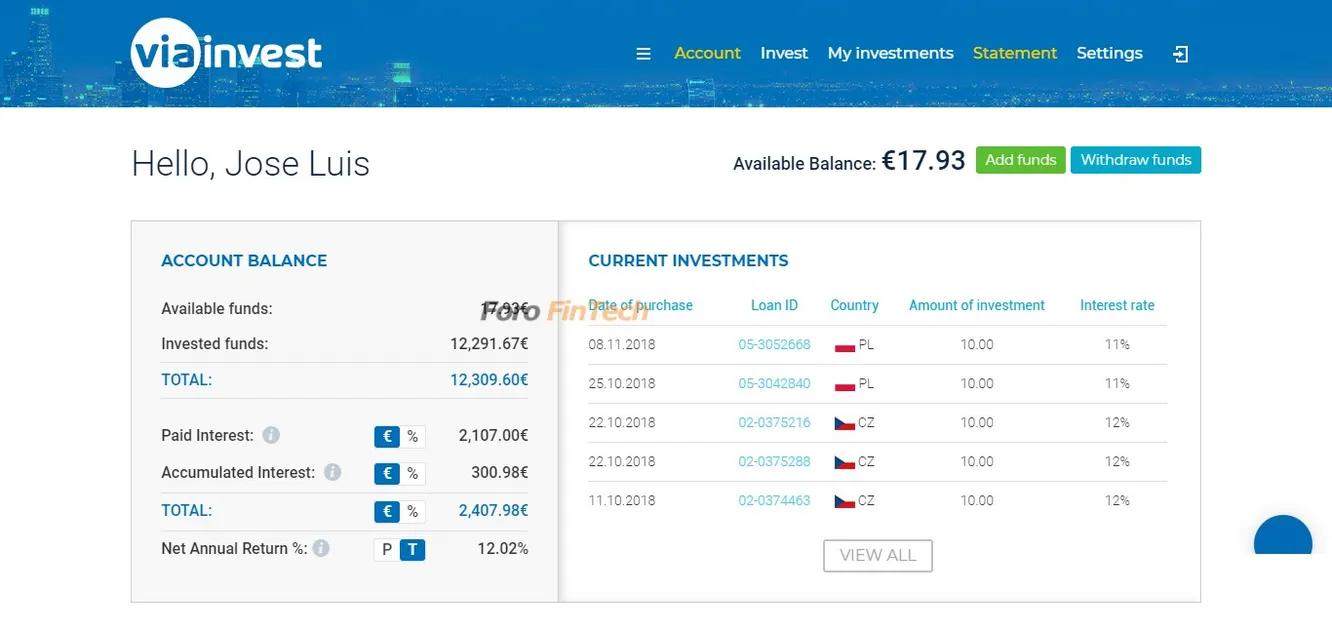The image size is (1332, 634).
Task: Open the Invest menu item
Action: [x=783, y=53]
